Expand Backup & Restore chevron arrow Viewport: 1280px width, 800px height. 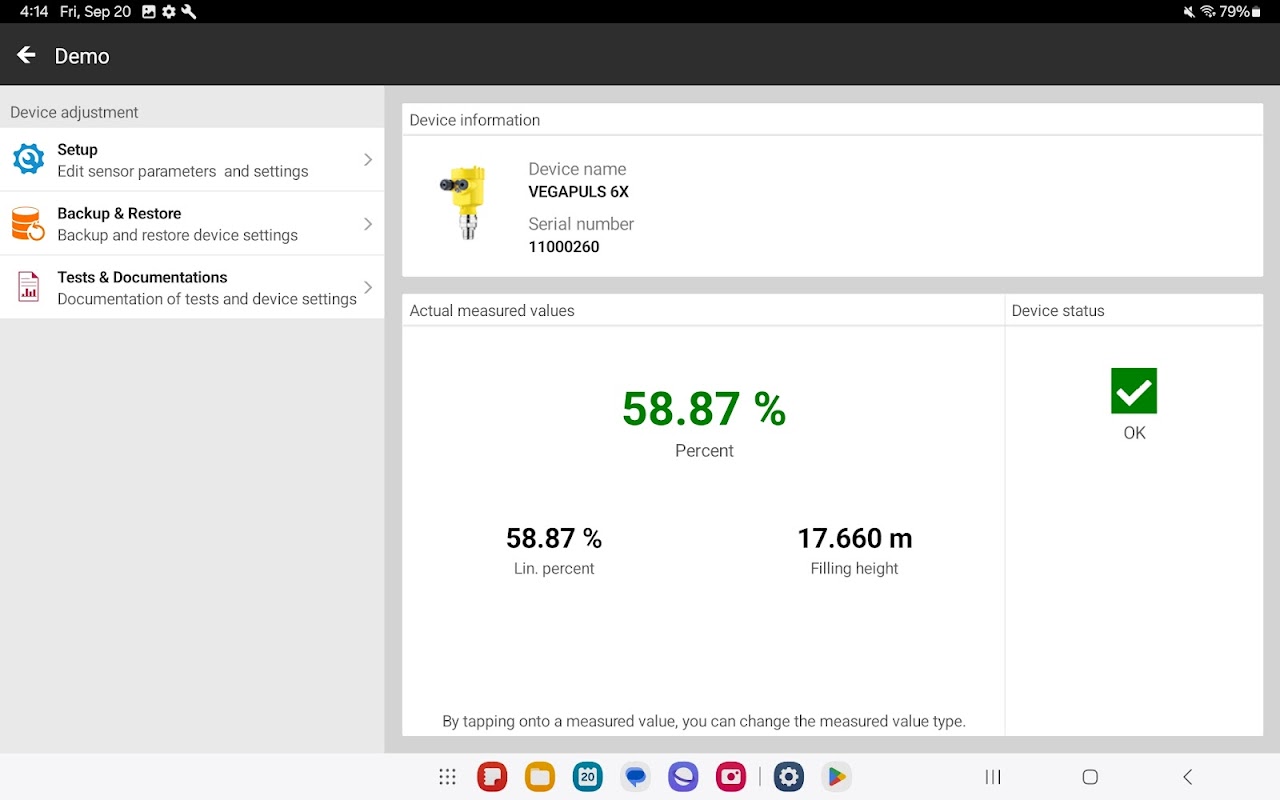[367, 224]
